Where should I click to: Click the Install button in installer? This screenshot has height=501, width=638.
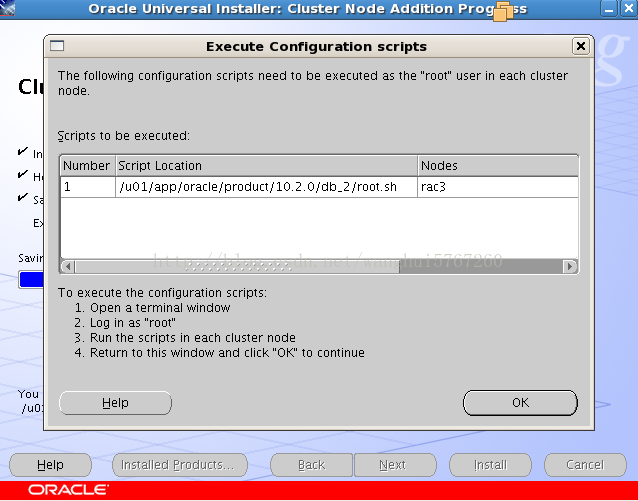tap(490, 465)
